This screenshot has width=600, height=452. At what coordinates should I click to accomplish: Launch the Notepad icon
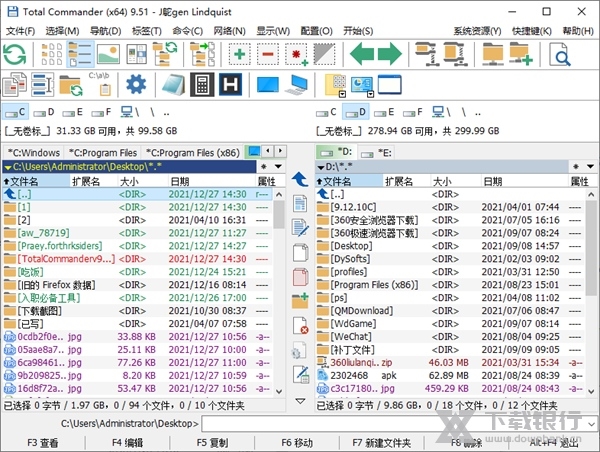174,84
